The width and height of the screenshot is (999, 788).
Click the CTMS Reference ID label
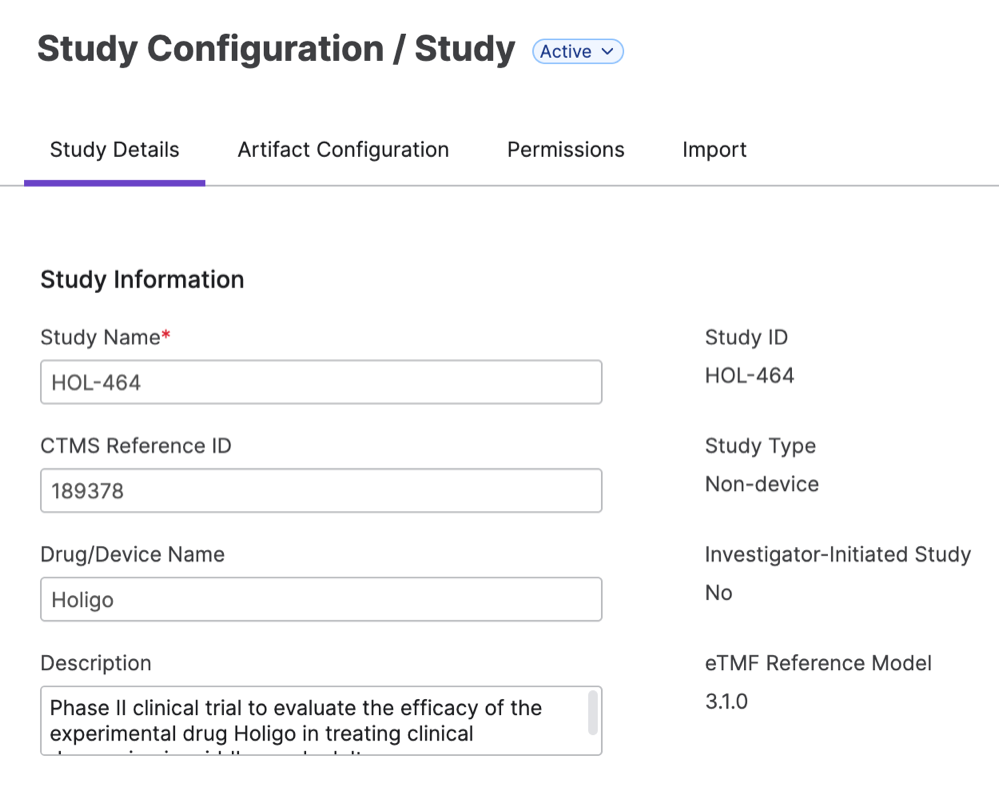tap(135, 446)
